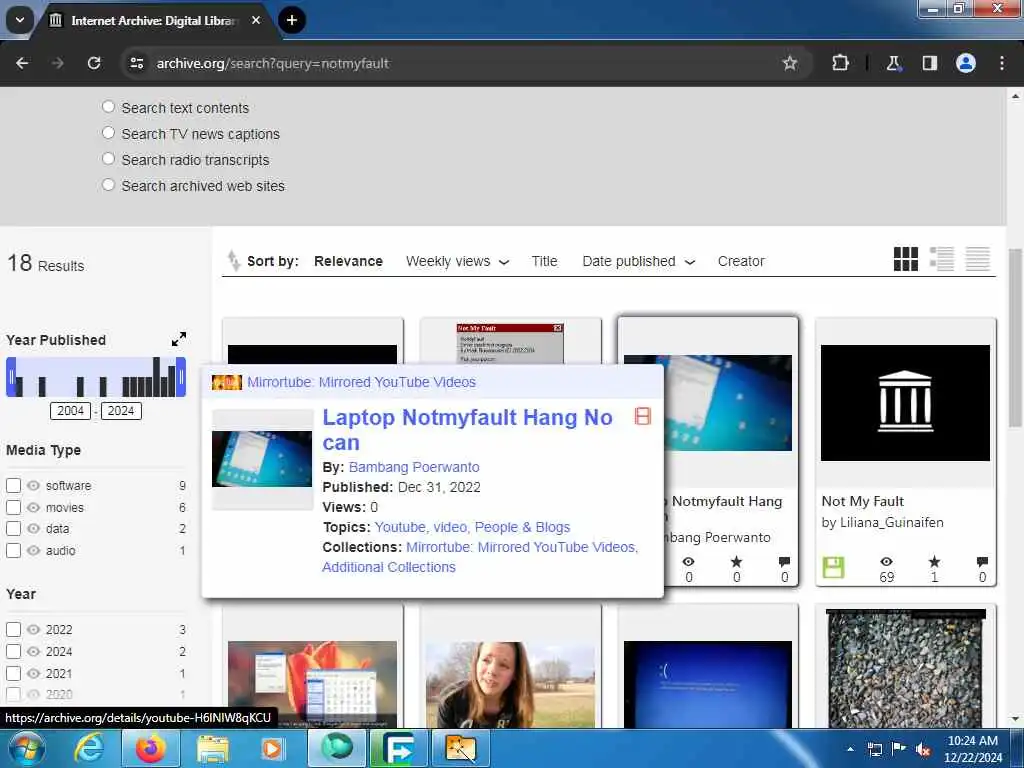The width and height of the screenshot is (1024, 768).
Task: Check the audio media type box
Action: (13, 551)
